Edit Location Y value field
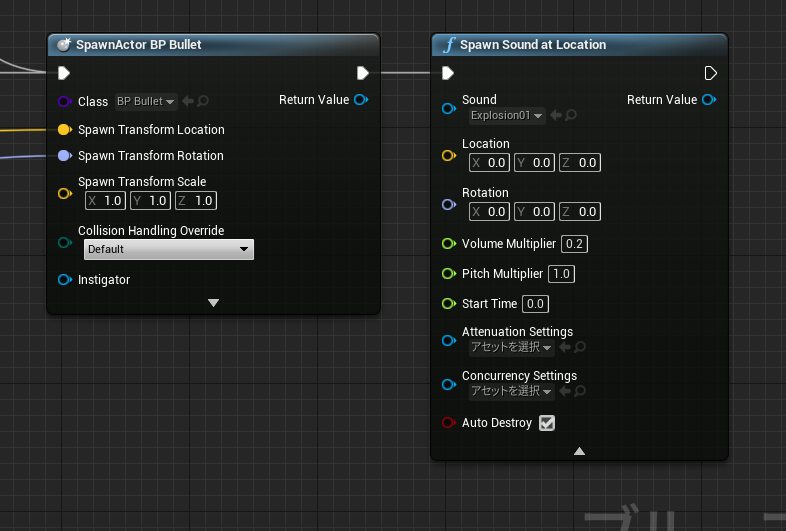The height and width of the screenshot is (531, 786). tap(534, 162)
